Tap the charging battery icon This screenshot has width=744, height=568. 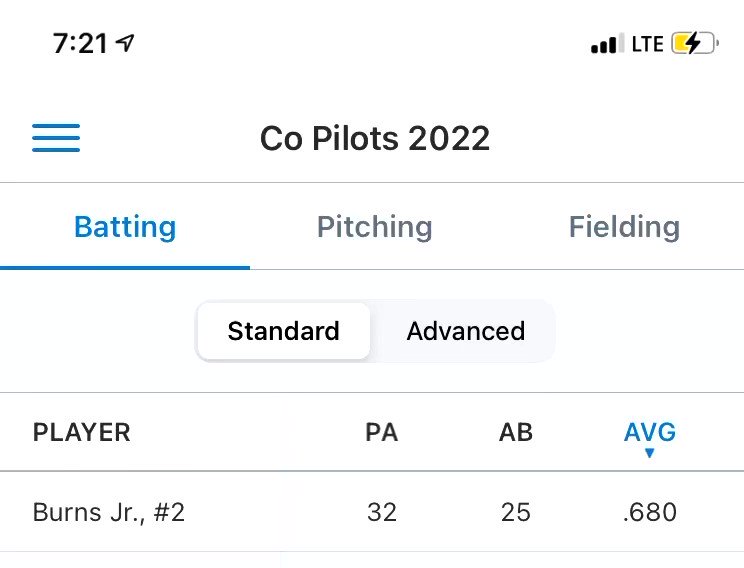(695, 44)
